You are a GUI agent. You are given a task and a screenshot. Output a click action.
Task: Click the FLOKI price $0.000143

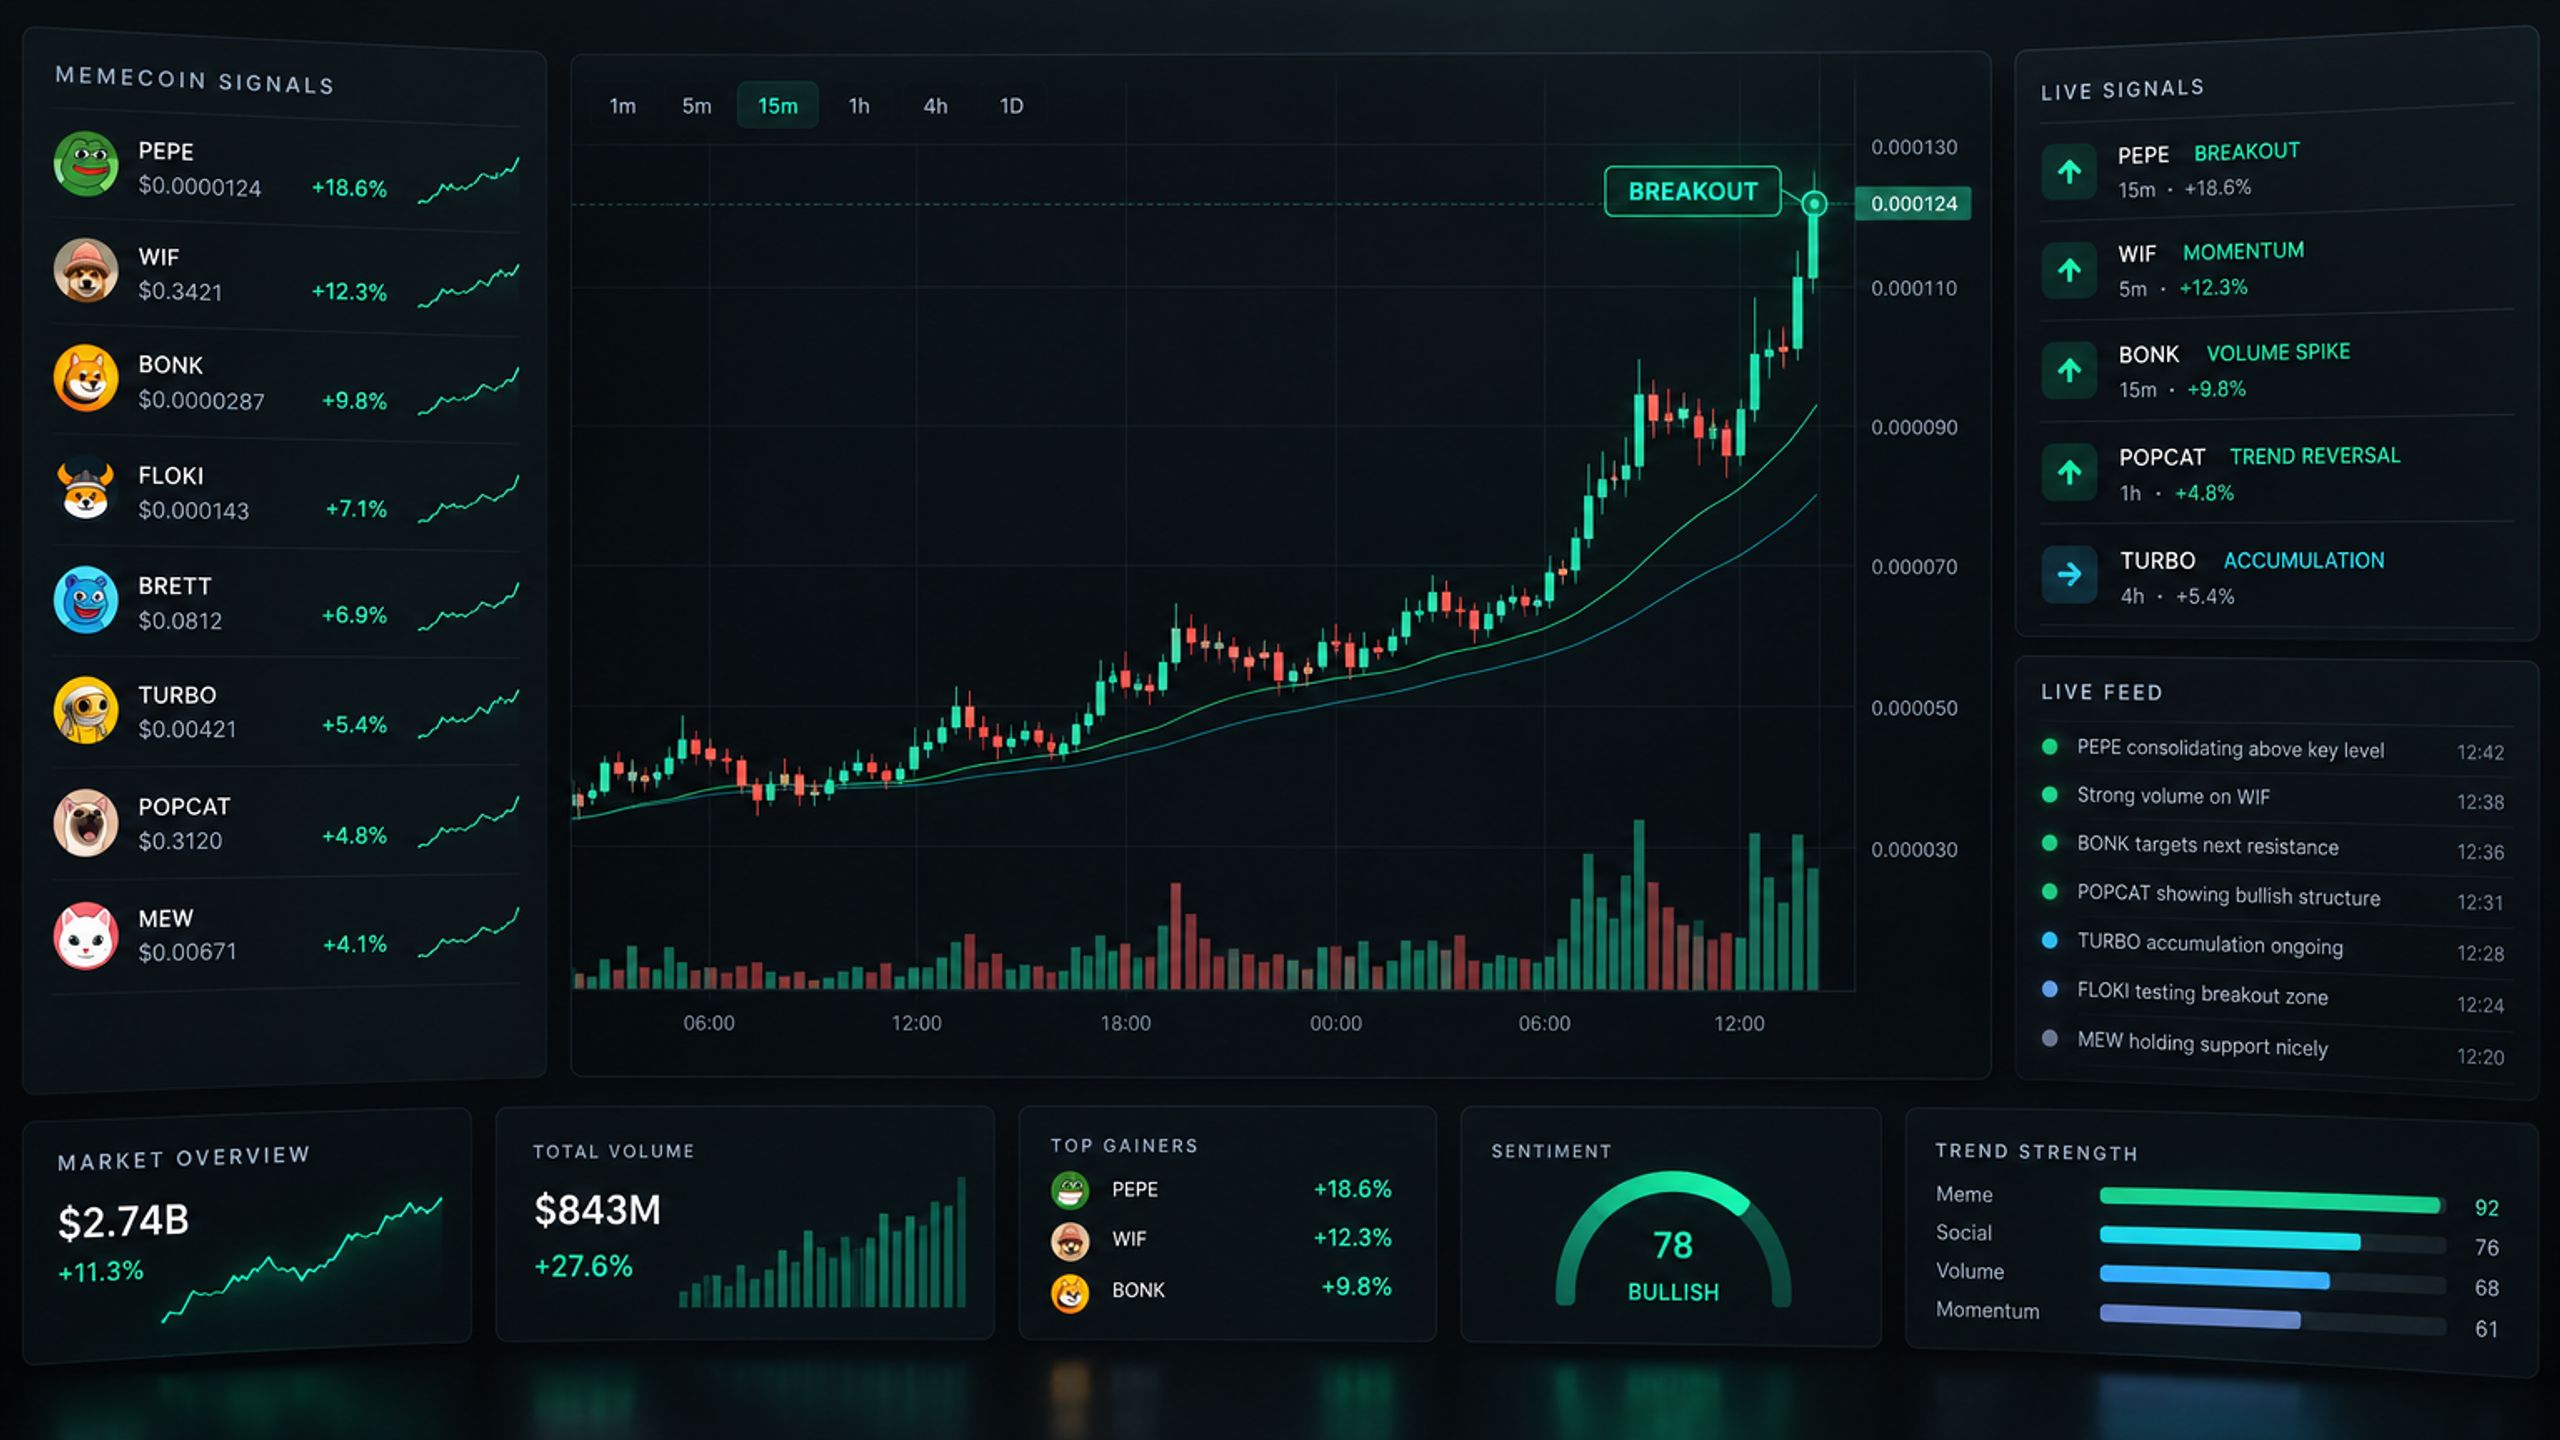point(194,511)
